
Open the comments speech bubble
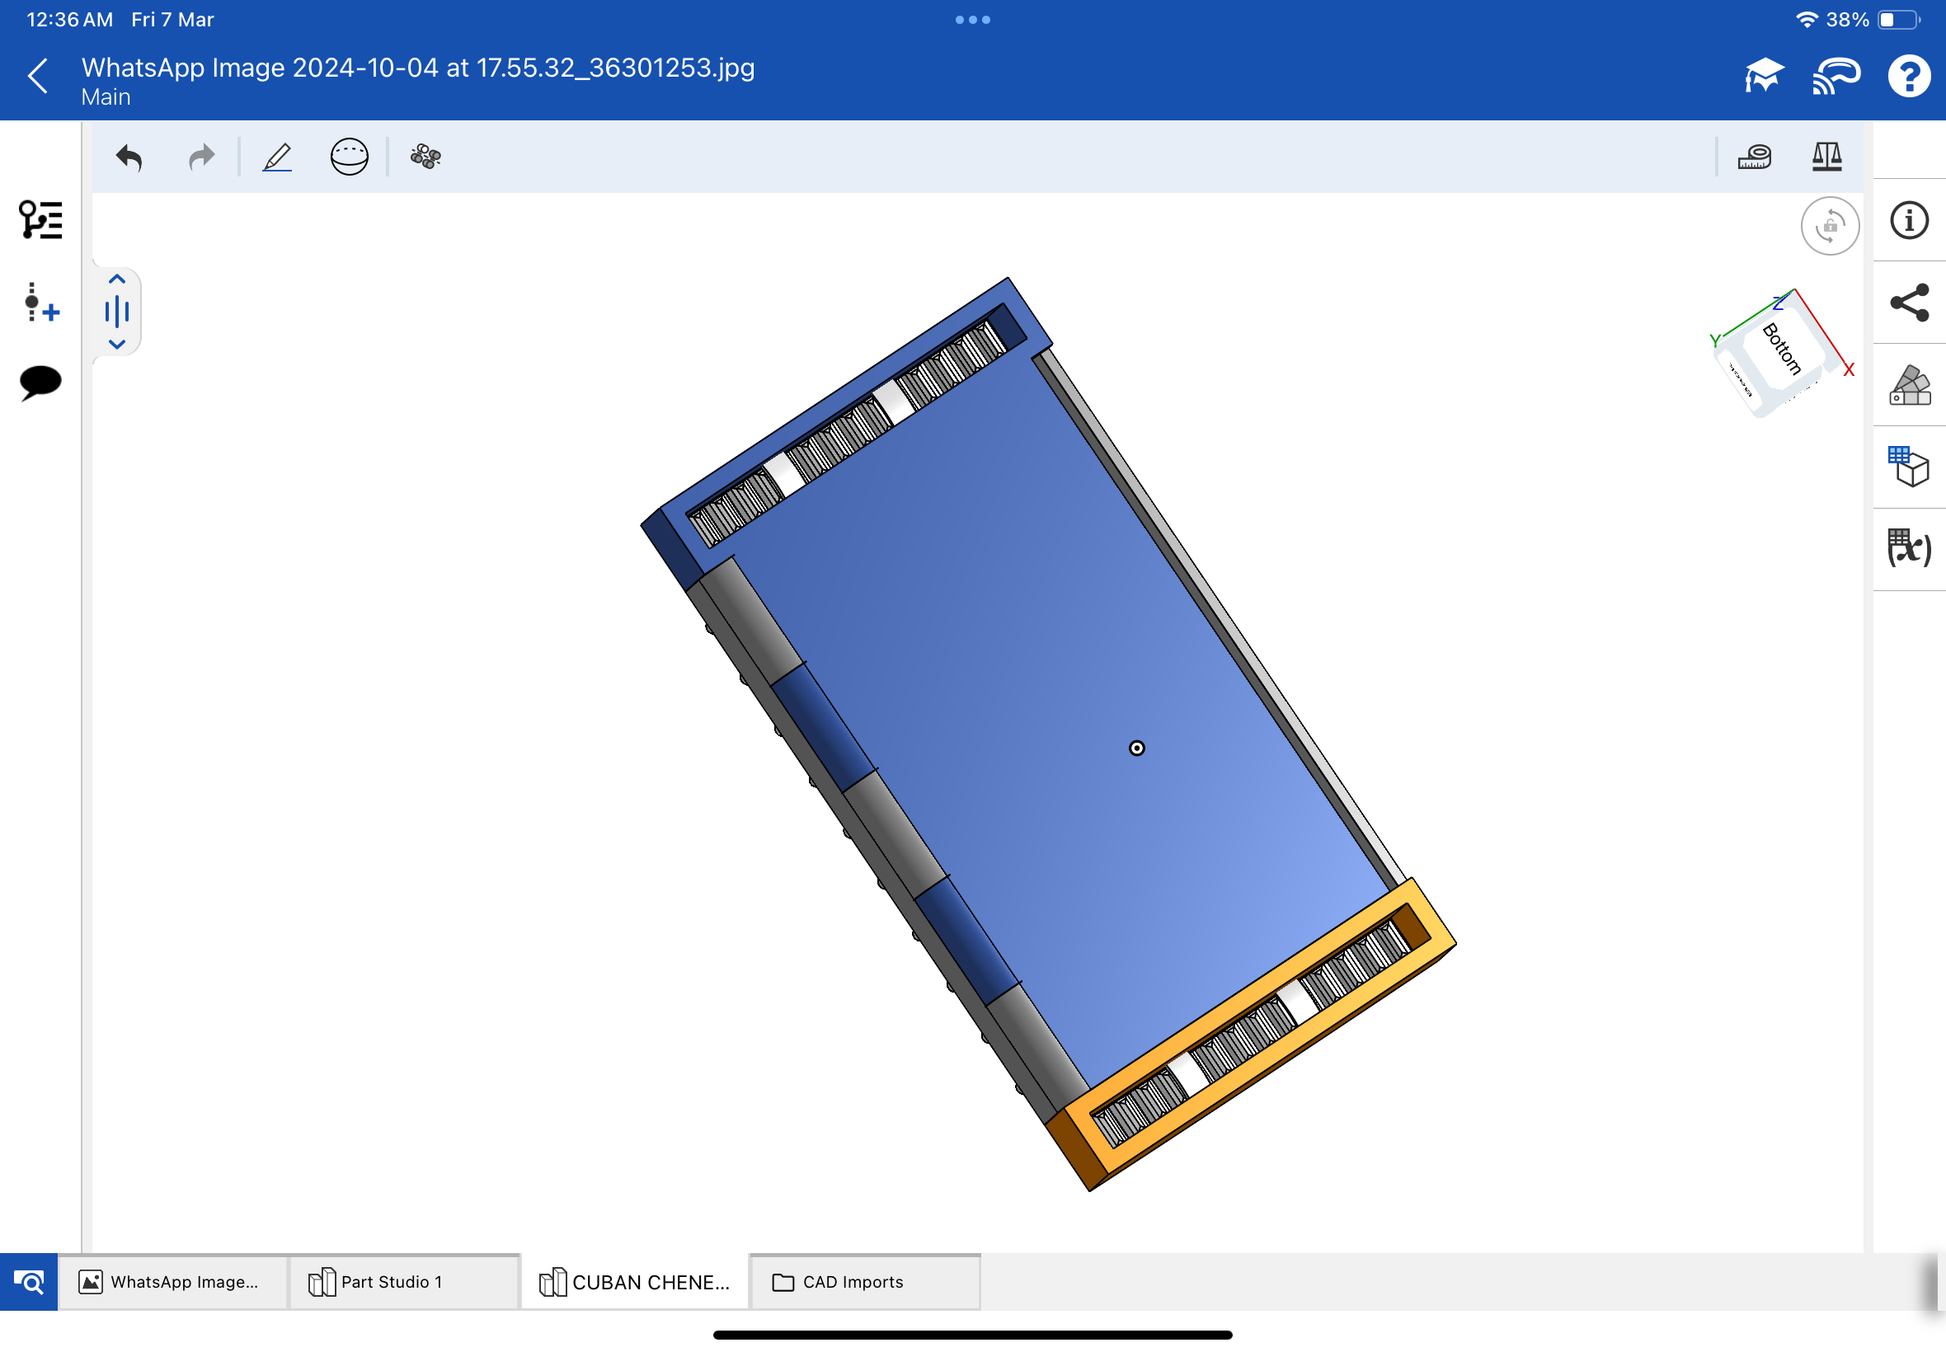pos(41,382)
